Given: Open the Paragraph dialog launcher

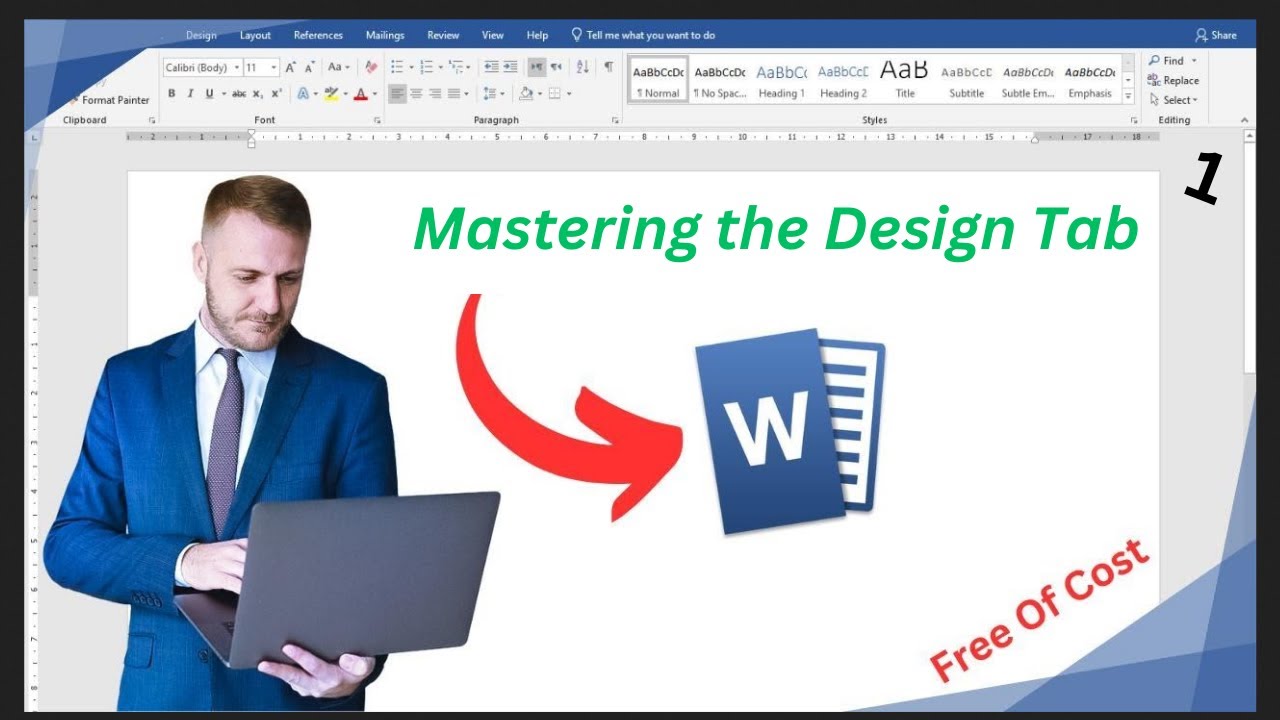Looking at the screenshot, I should click(x=615, y=120).
